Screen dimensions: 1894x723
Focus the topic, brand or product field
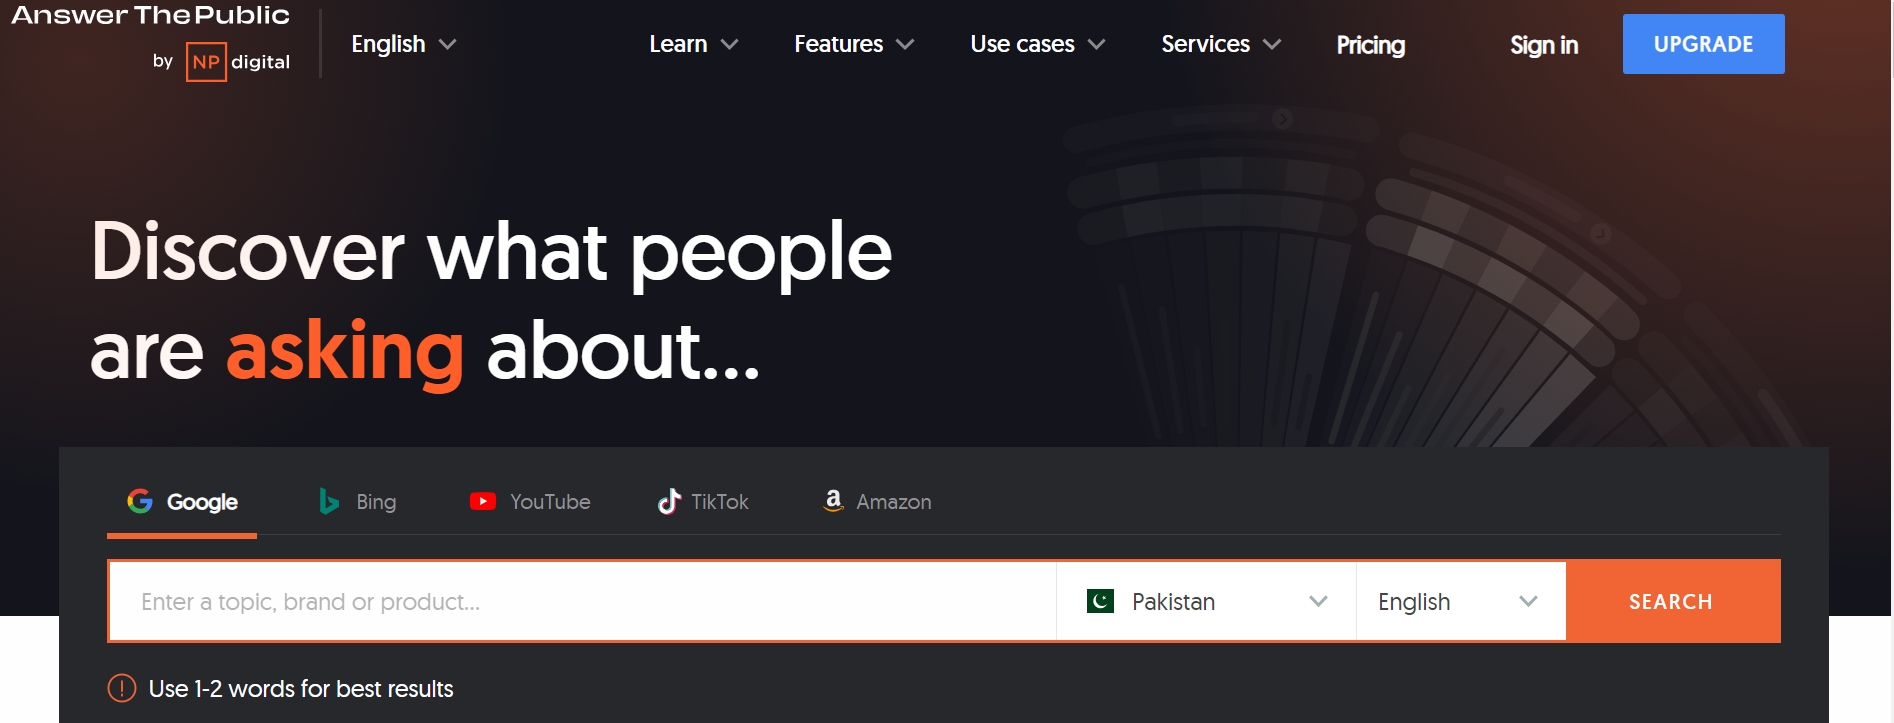582,601
